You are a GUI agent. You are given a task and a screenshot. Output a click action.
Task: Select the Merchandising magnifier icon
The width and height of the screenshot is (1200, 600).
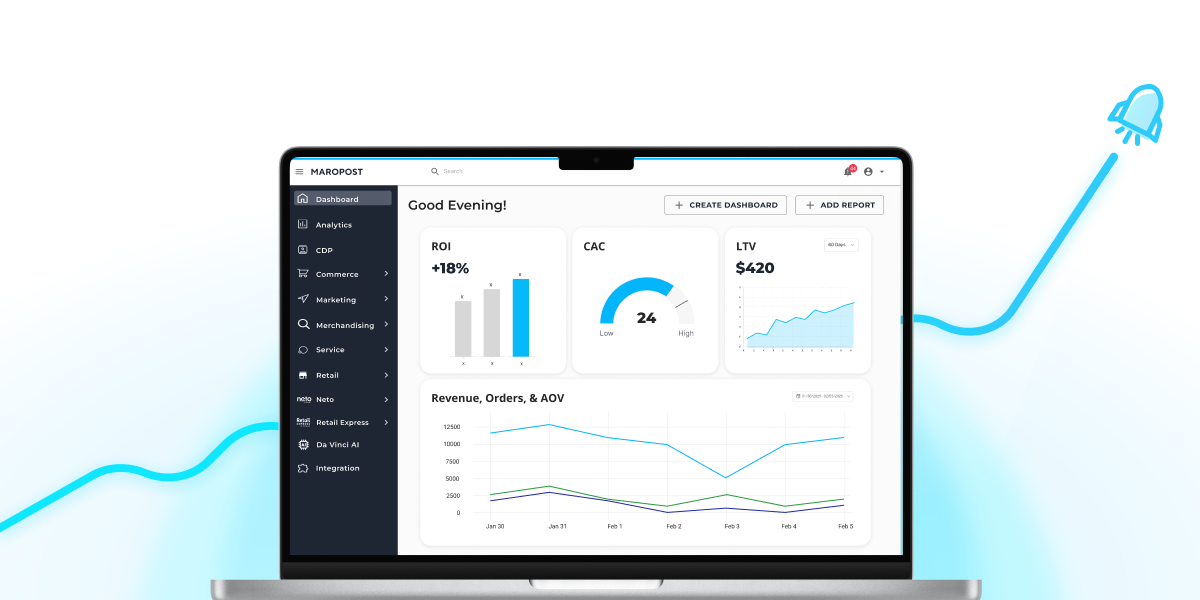point(303,325)
